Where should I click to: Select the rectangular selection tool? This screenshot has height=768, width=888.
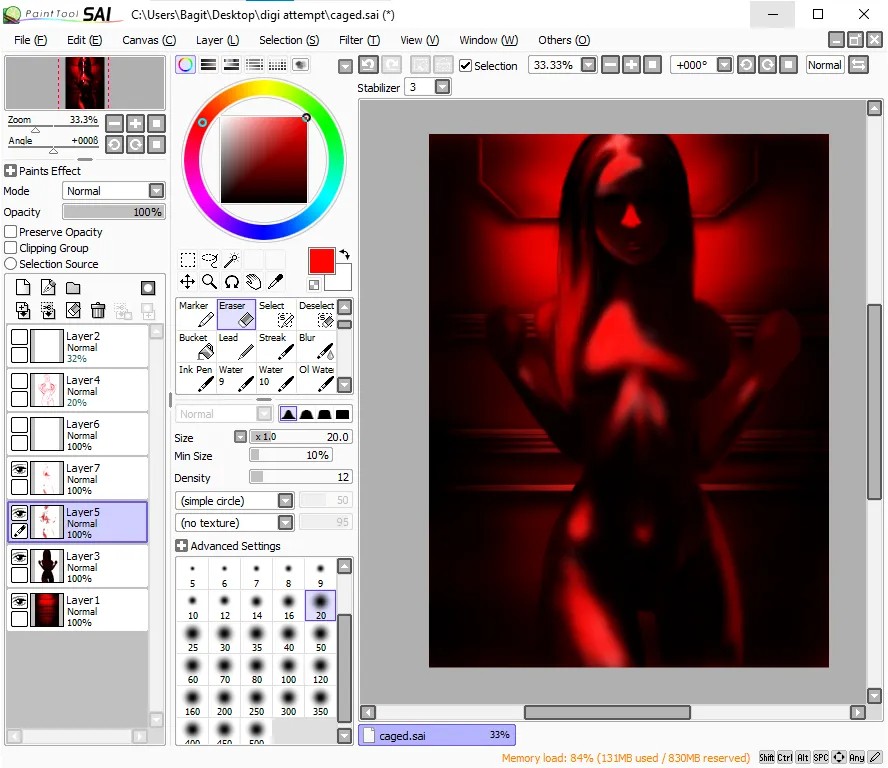pyautogui.click(x=187, y=260)
